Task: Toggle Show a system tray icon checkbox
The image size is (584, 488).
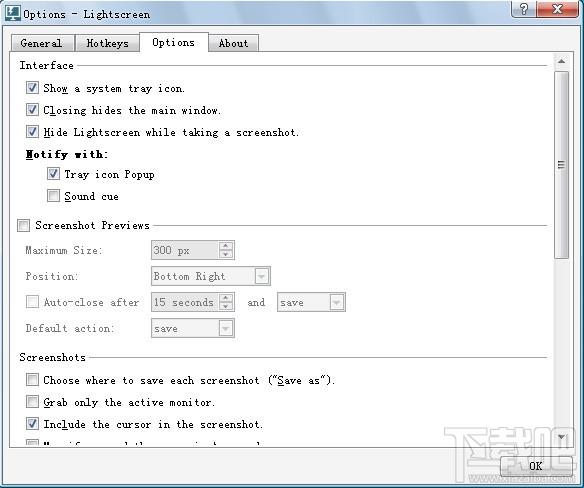Action: pyautogui.click(x=32, y=88)
